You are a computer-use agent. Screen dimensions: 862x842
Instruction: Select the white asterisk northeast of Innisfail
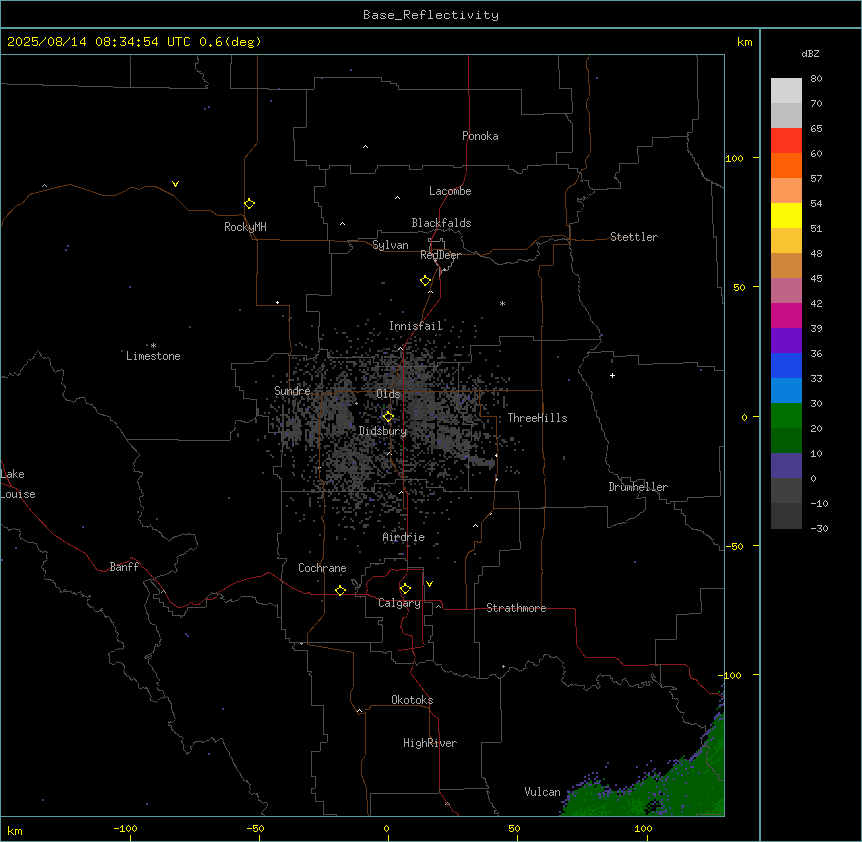[502, 303]
